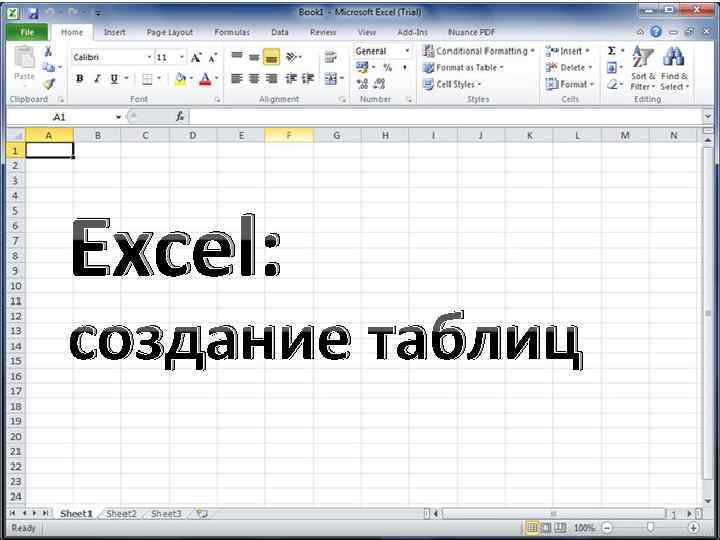Image resolution: width=720 pixels, height=540 pixels.
Task: Switch to Page Layout view icon
Action: pyautogui.click(x=546, y=528)
